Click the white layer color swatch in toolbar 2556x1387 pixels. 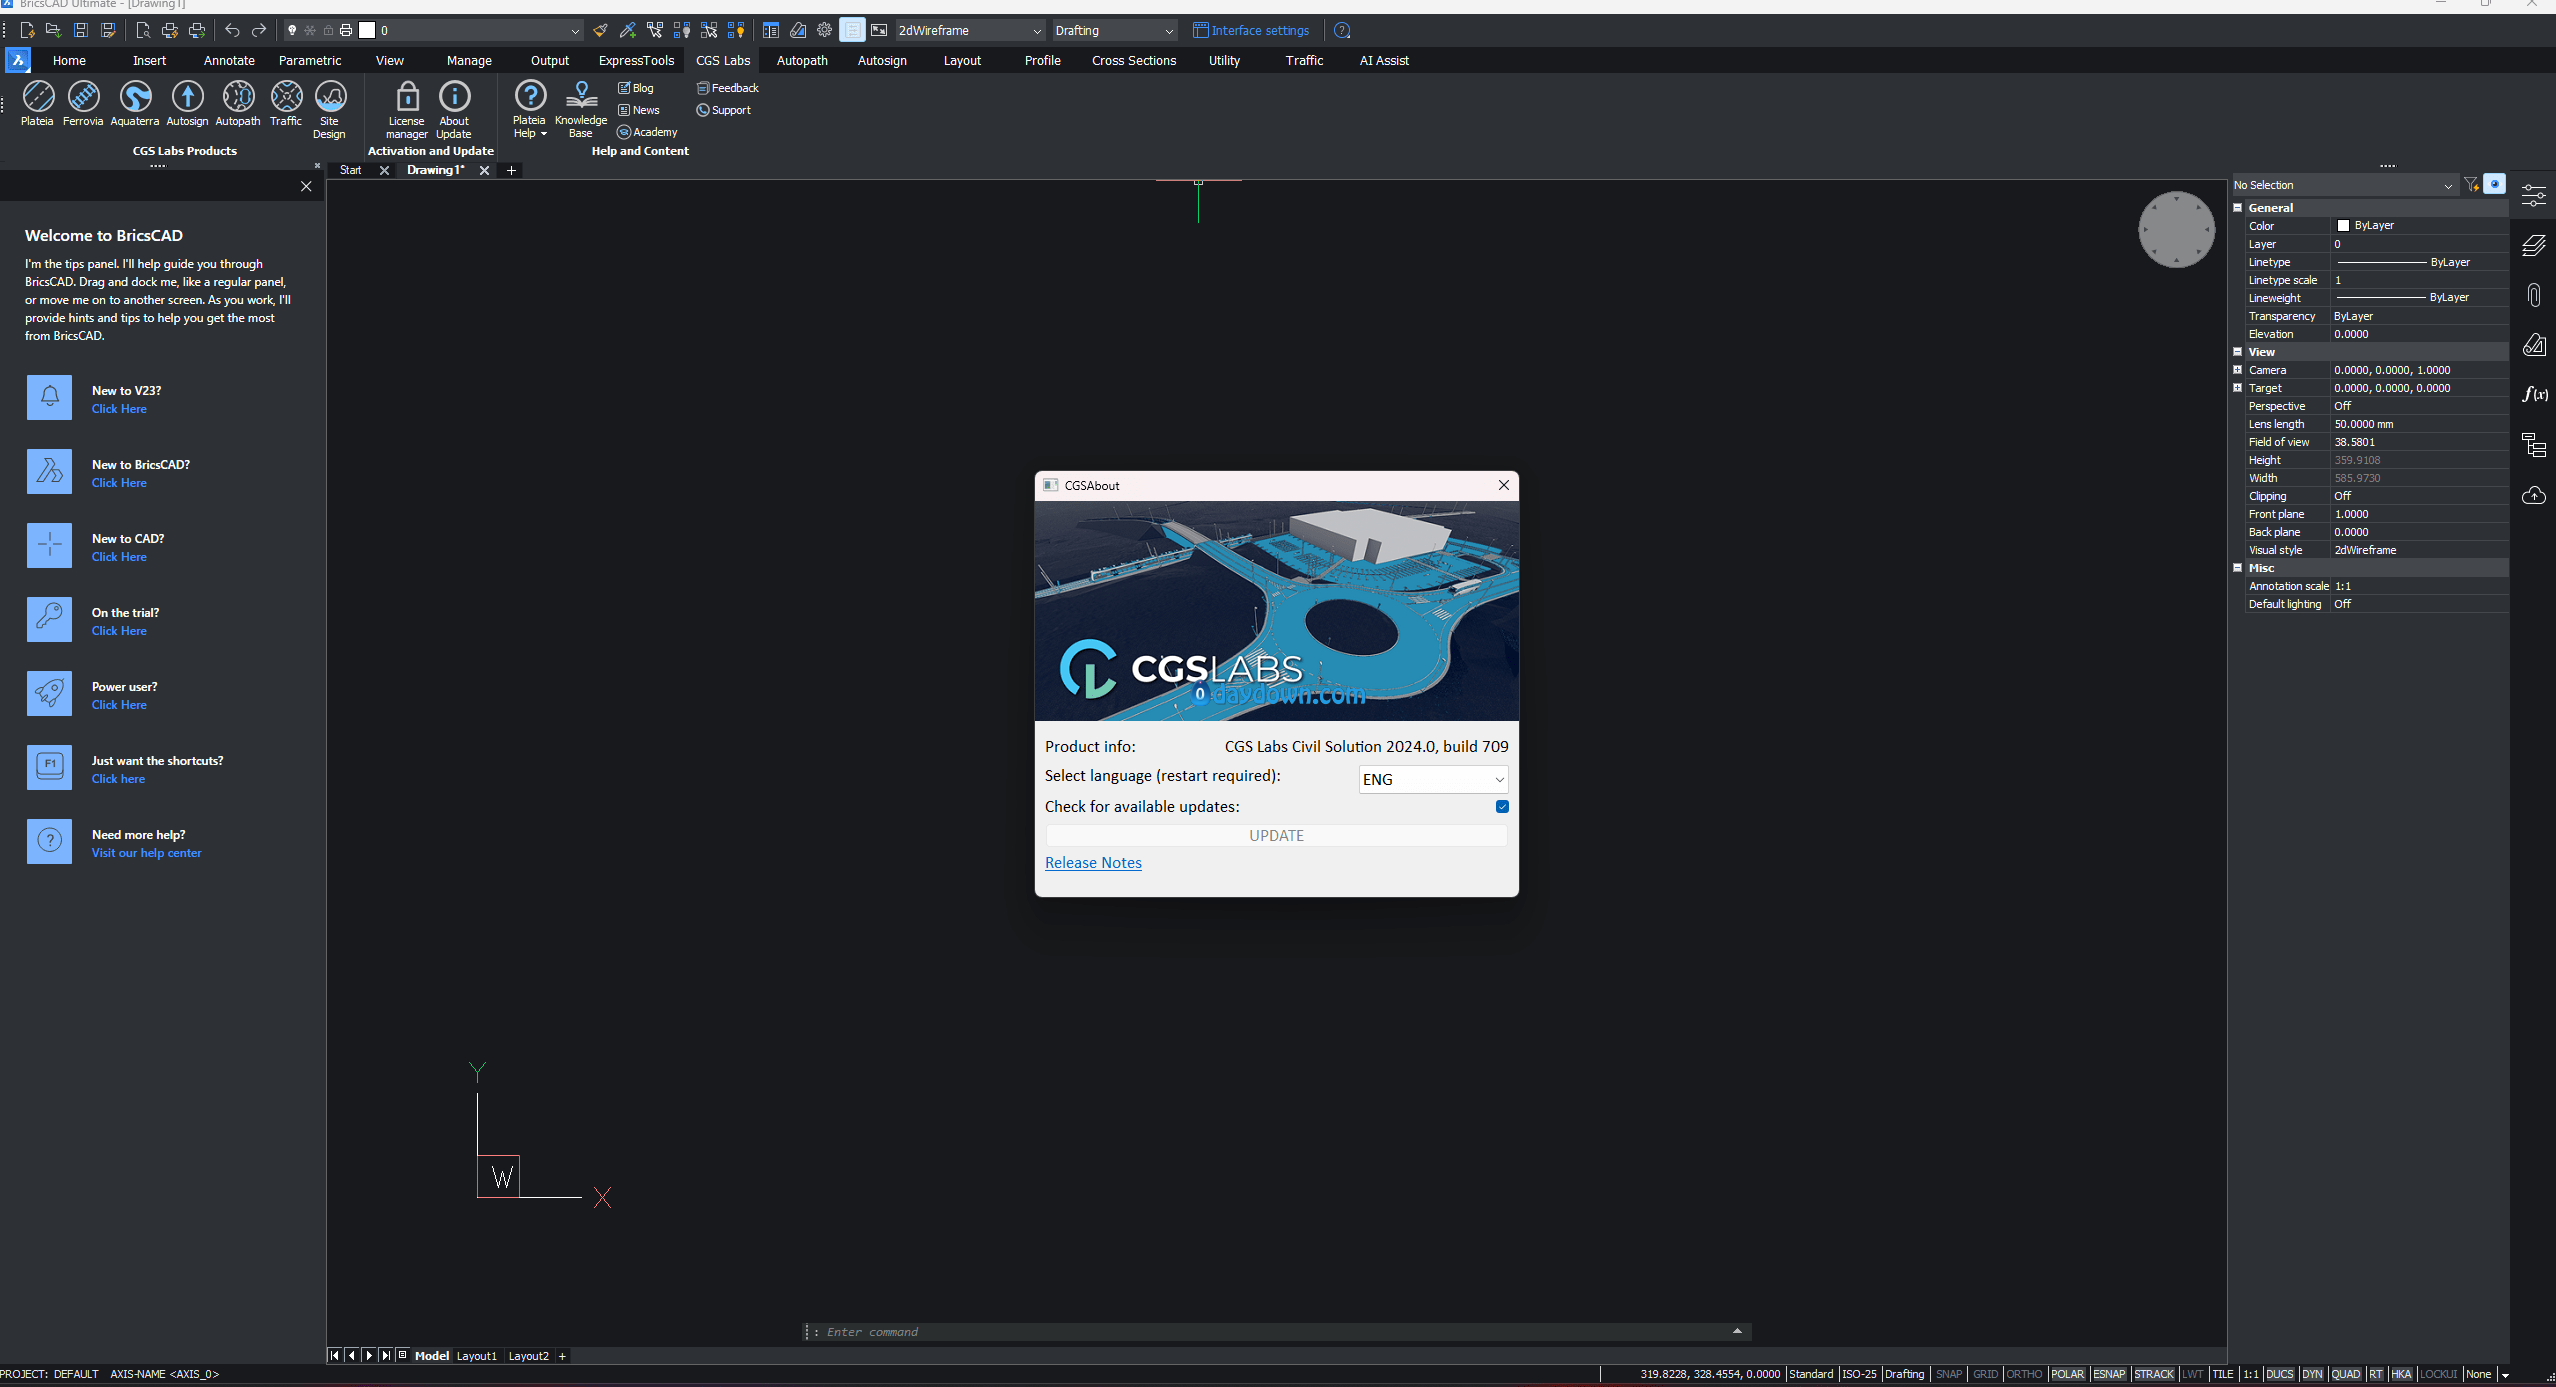coord(367,30)
